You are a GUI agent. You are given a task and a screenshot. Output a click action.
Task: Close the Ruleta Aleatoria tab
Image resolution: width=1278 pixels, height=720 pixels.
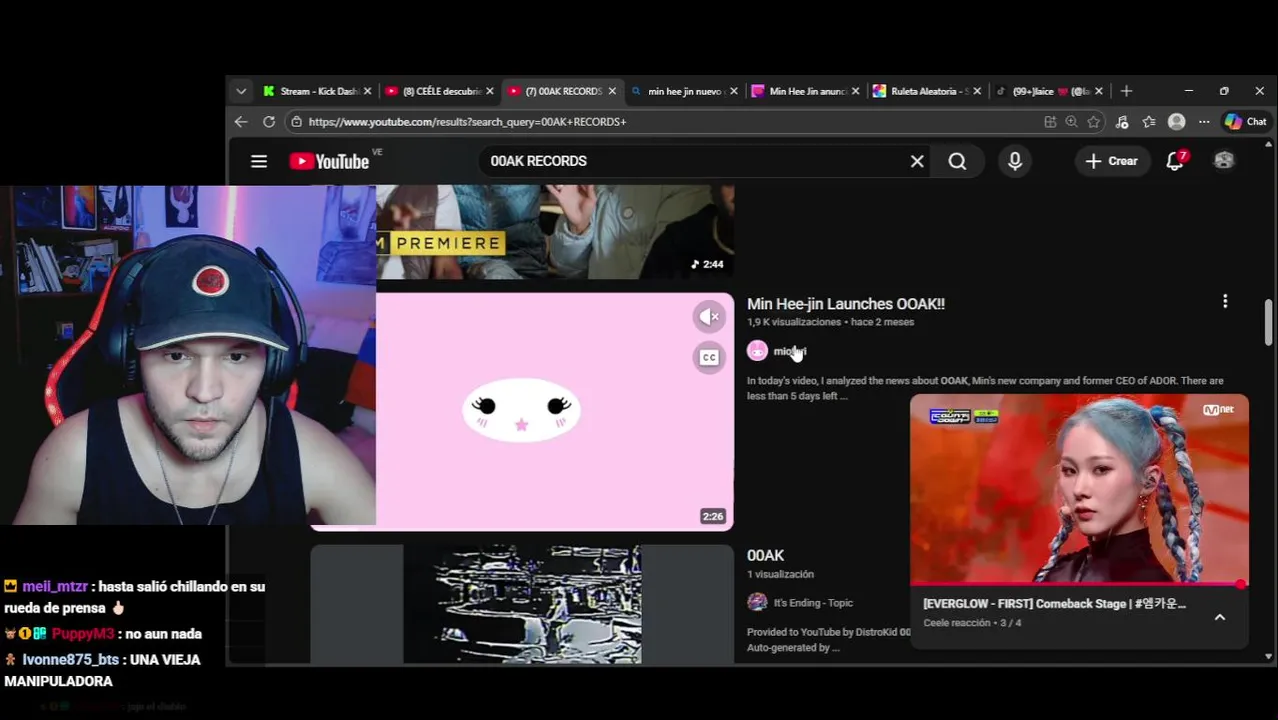click(x=977, y=91)
